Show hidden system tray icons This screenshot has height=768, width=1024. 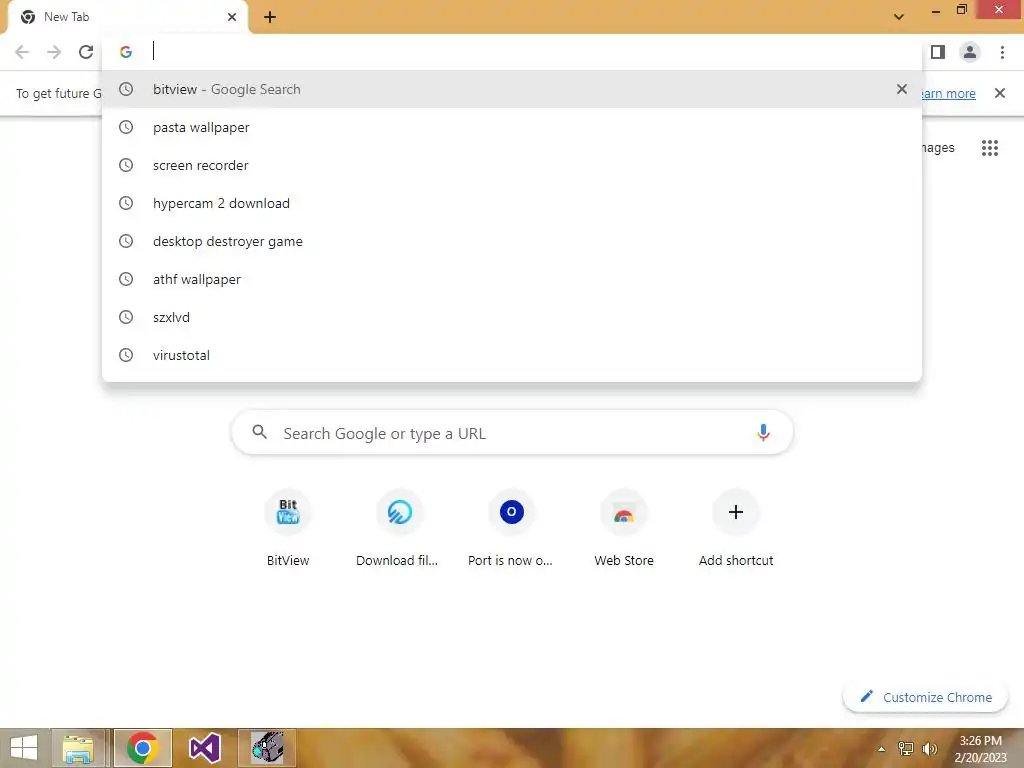point(882,749)
